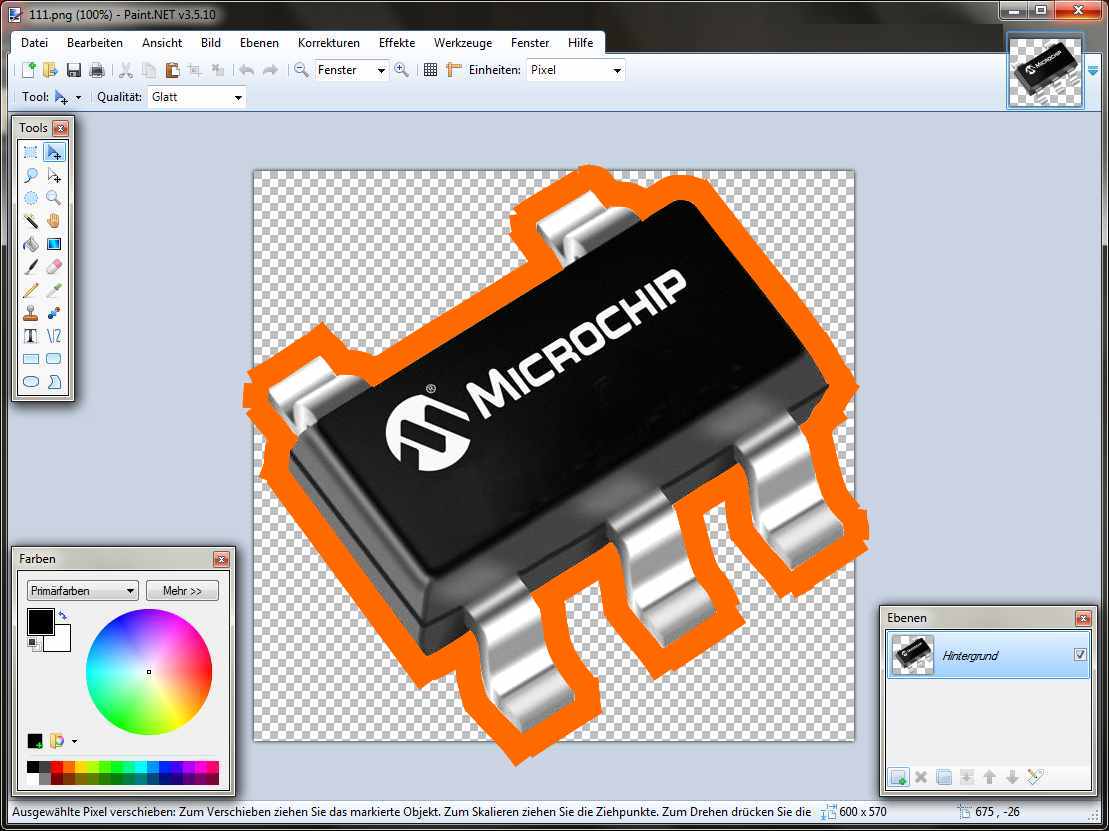Select the Rounded Rectangle shape tool
This screenshot has width=1109, height=831.
(x=54, y=359)
